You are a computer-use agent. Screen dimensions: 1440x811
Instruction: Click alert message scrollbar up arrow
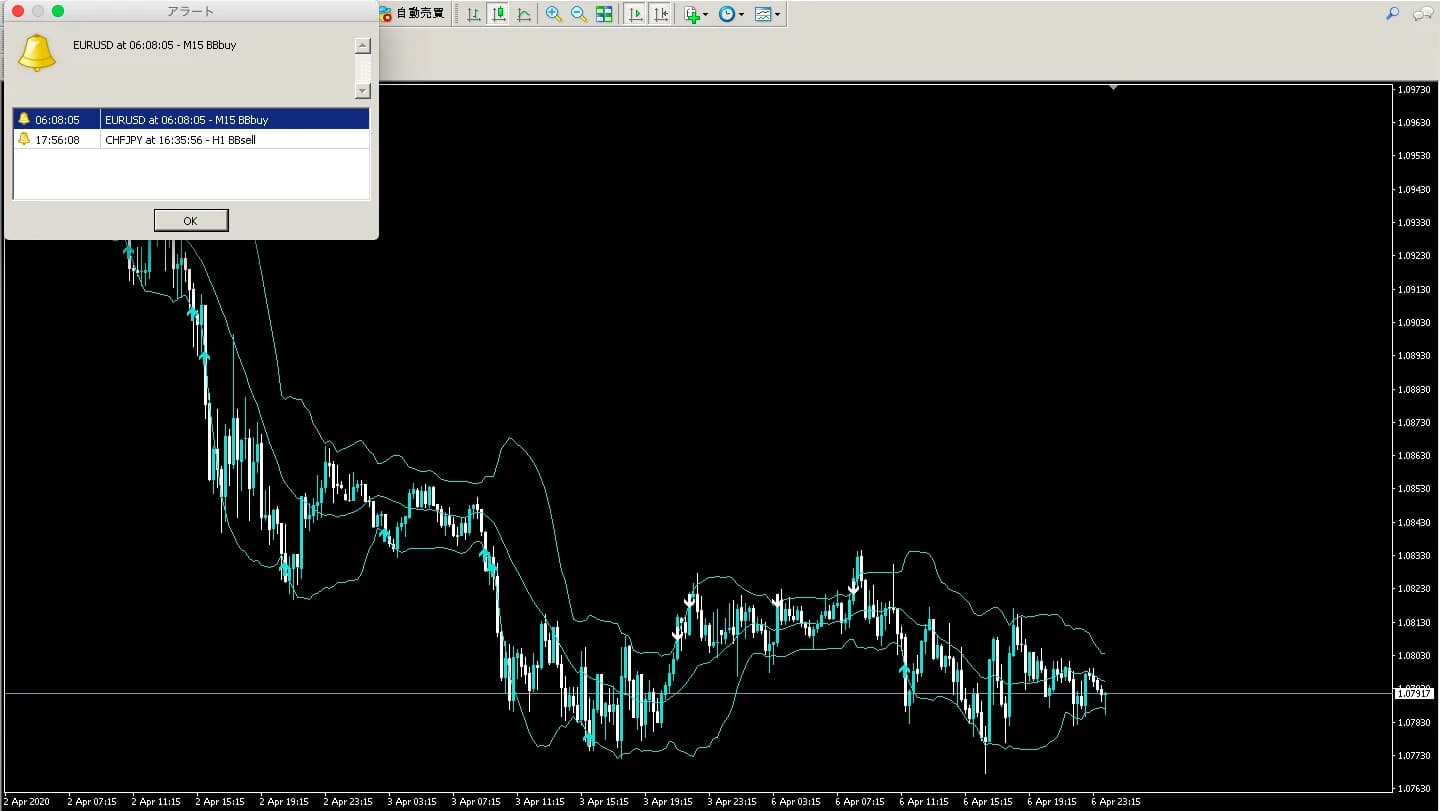tap(363, 46)
